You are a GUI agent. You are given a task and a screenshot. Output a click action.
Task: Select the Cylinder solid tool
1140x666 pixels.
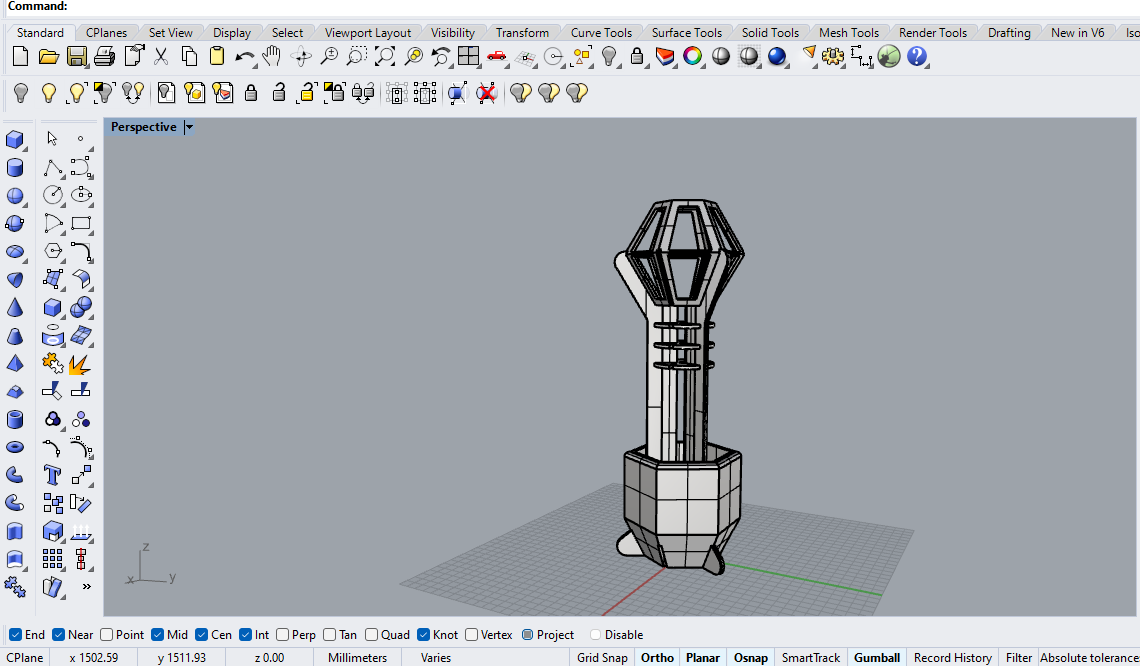pos(15,167)
